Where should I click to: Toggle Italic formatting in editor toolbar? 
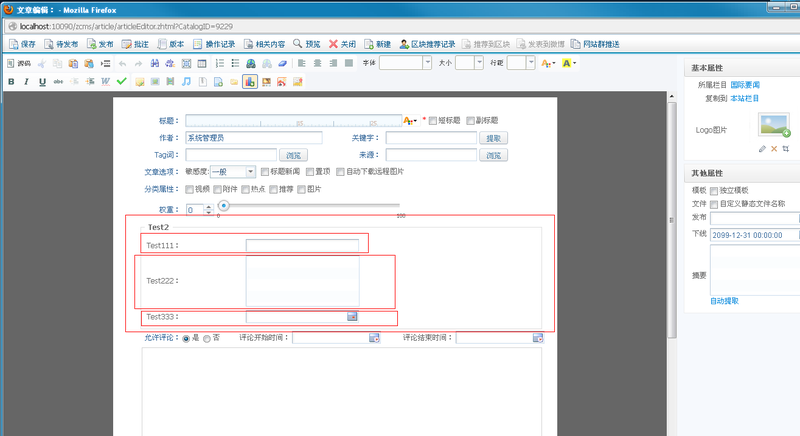(x=27, y=81)
